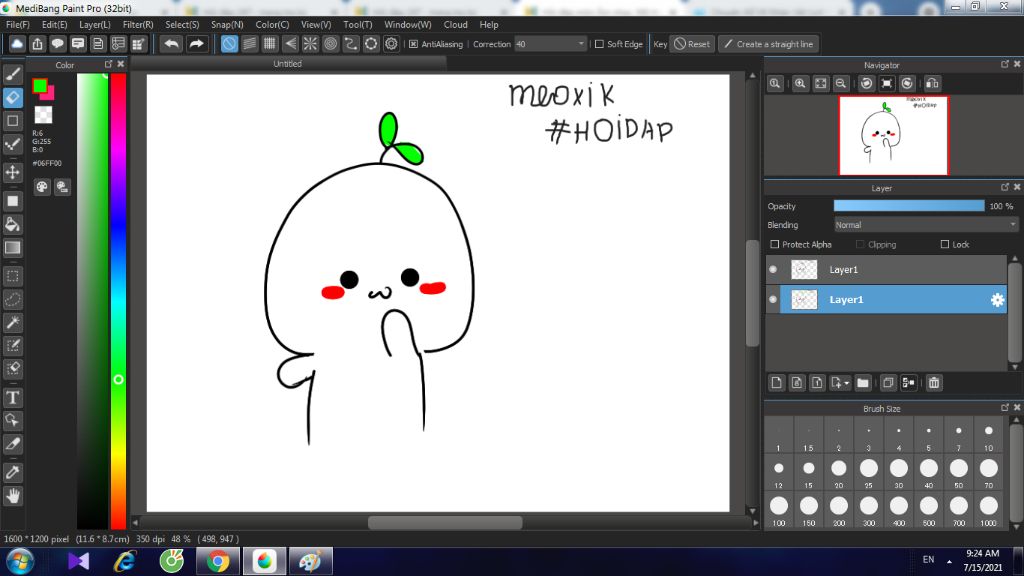Add a new layer folder
The width and height of the screenshot is (1024, 576).
tap(863, 383)
